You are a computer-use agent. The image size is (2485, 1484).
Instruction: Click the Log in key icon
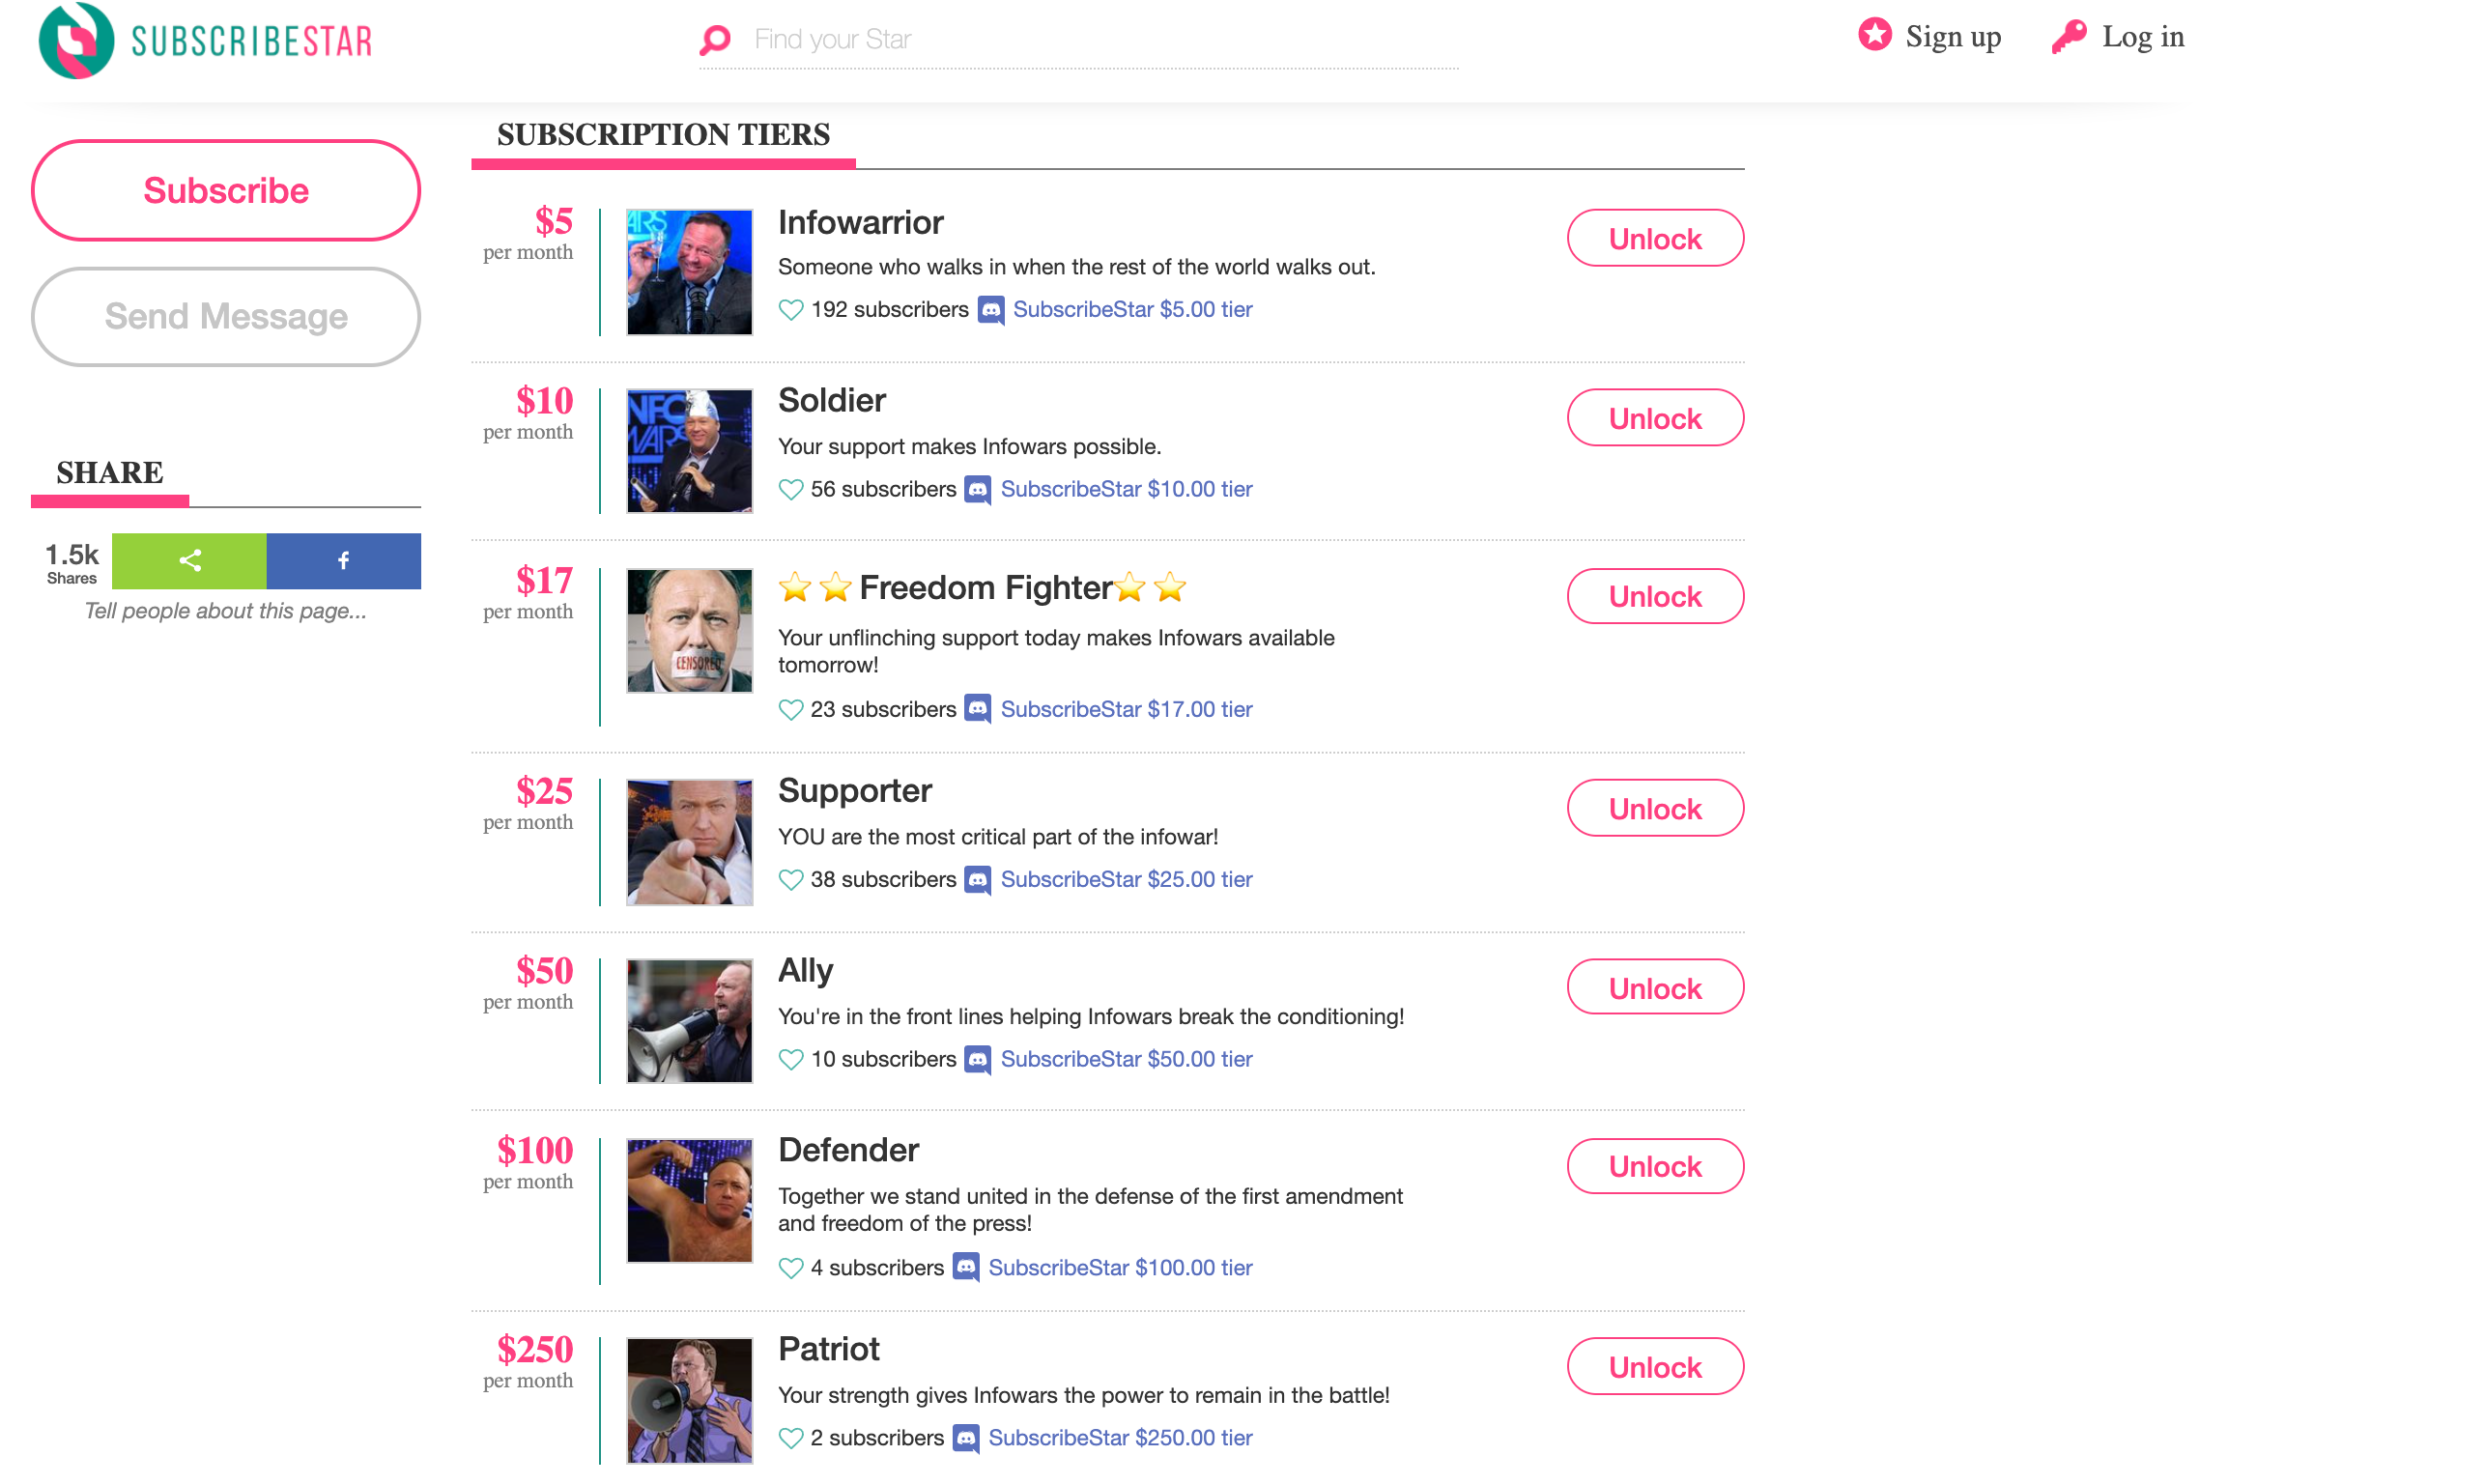(x=2067, y=37)
